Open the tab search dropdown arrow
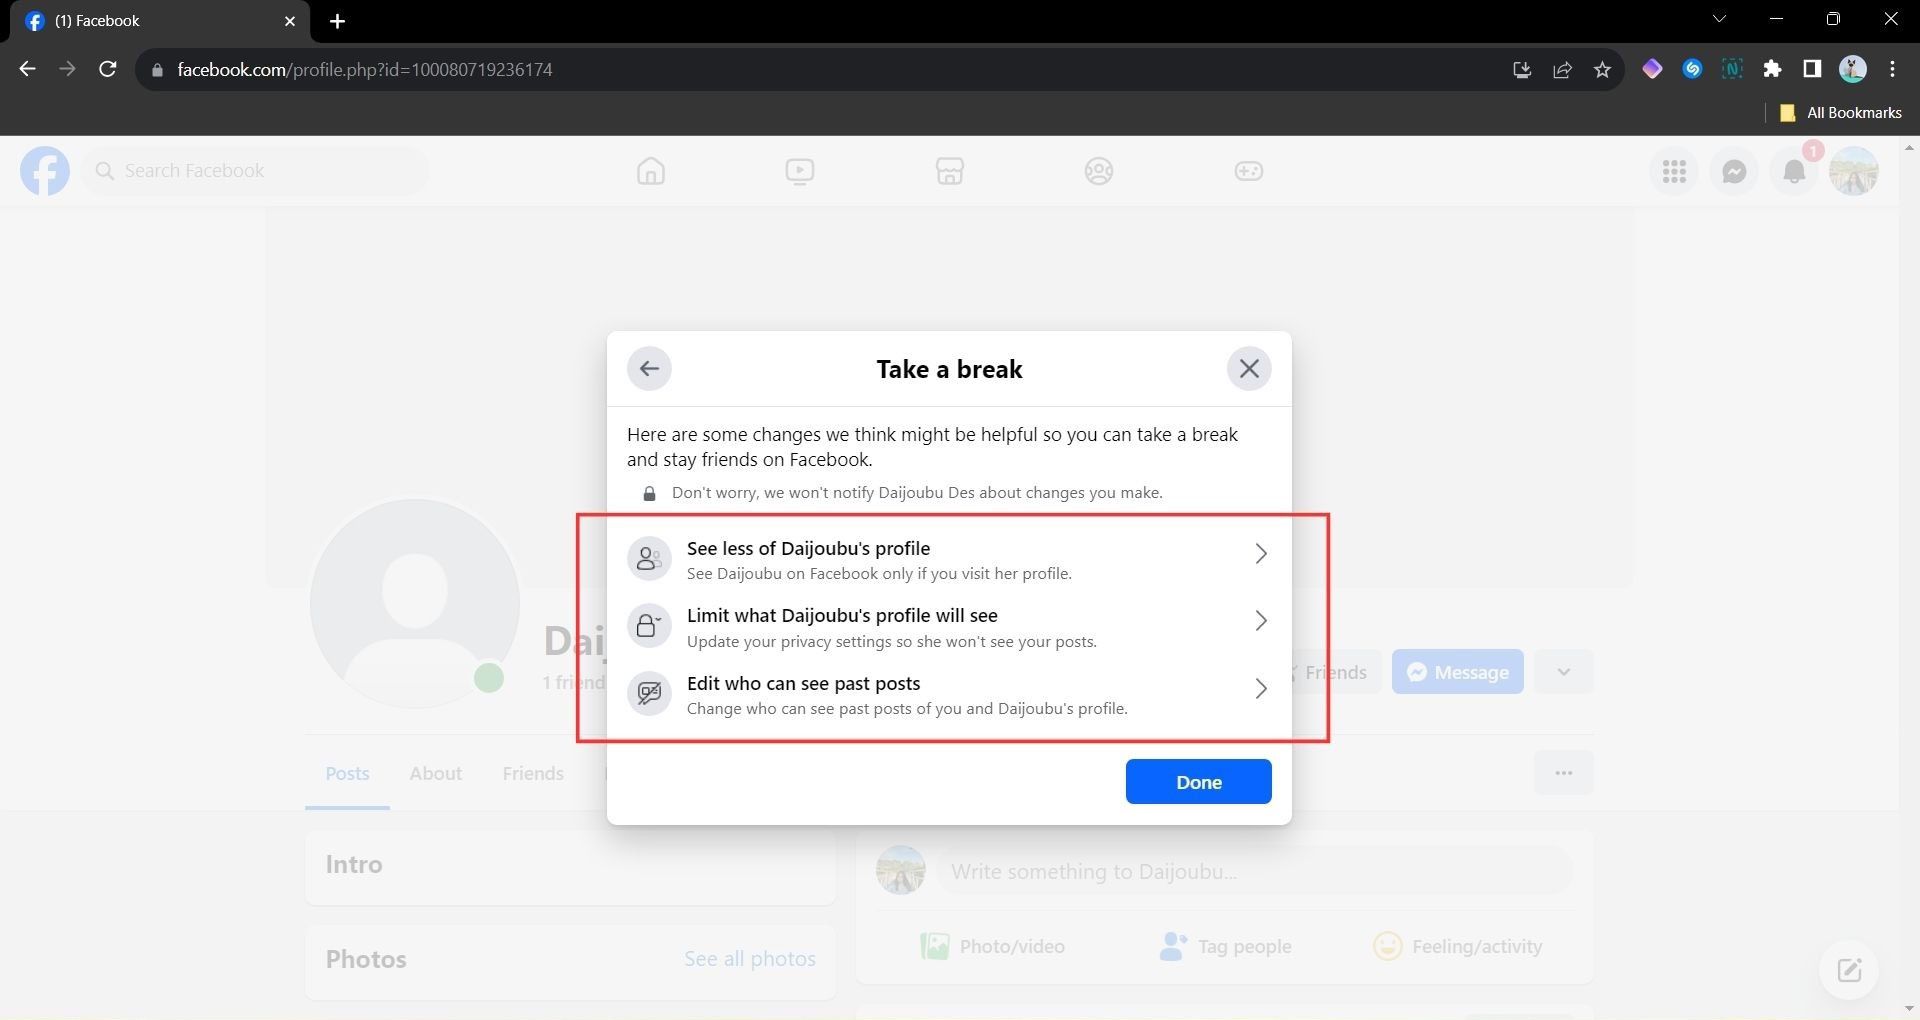Viewport: 1920px width, 1020px height. click(x=1719, y=19)
